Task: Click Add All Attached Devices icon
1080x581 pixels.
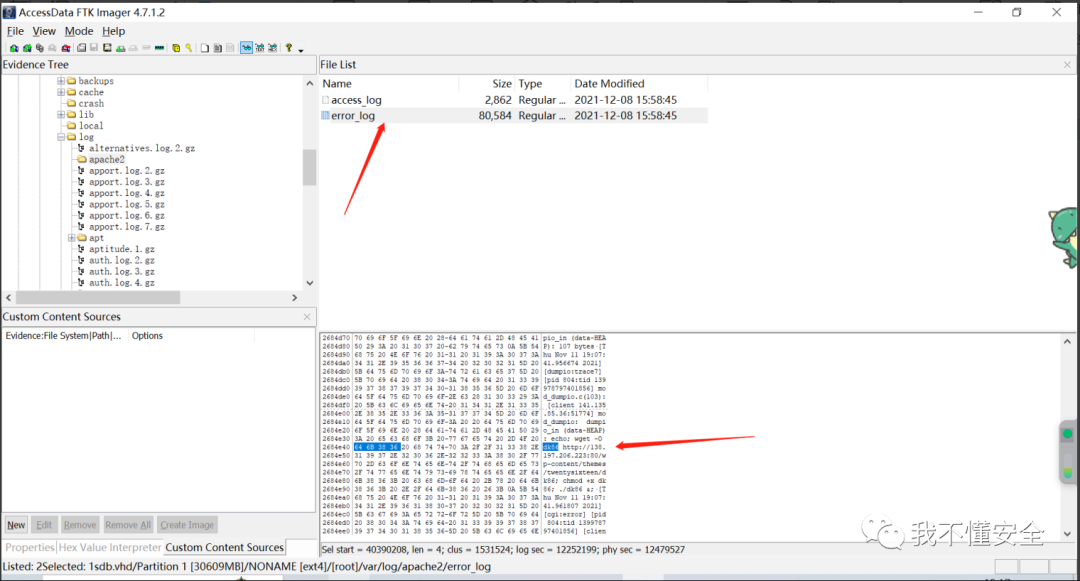Action: [27, 48]
